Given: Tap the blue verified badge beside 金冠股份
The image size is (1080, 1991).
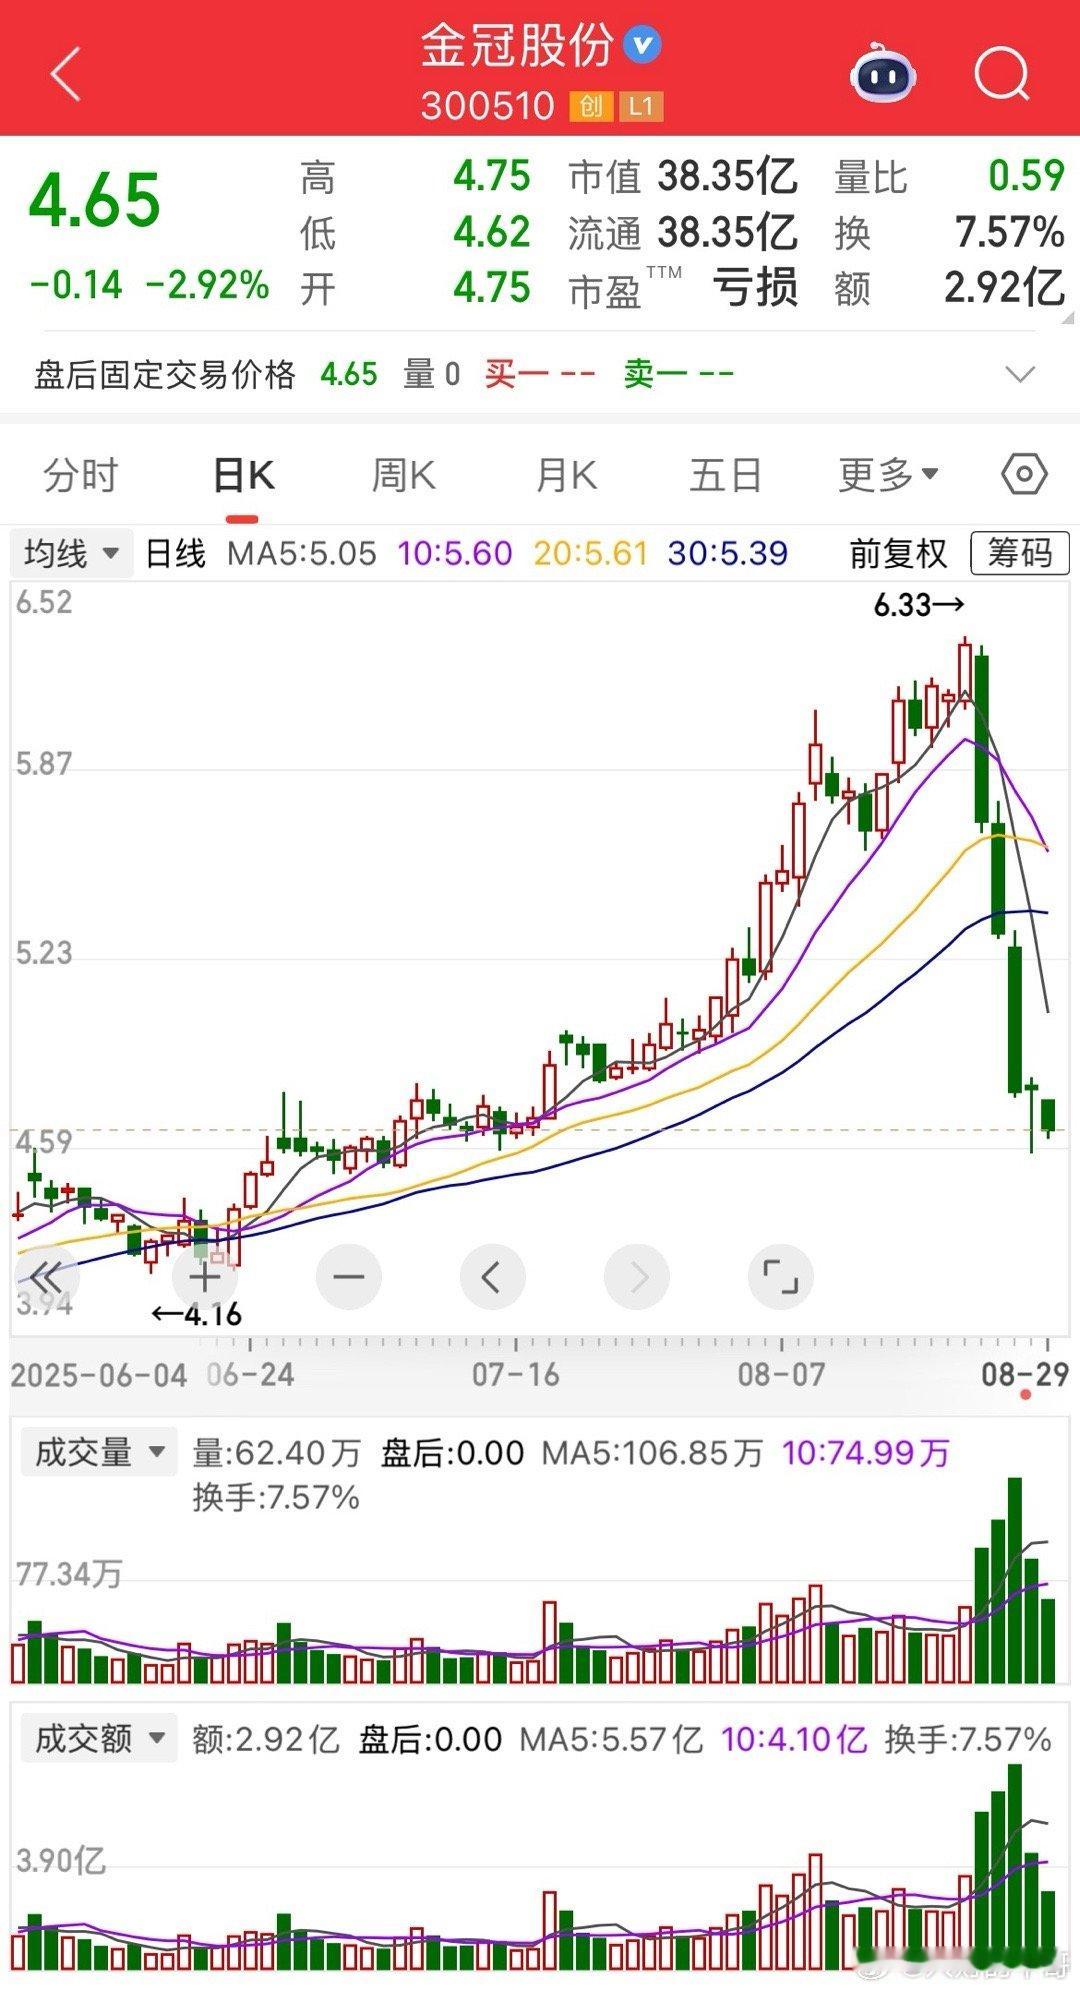Looking at the screenshot, I should pos(642,44).
